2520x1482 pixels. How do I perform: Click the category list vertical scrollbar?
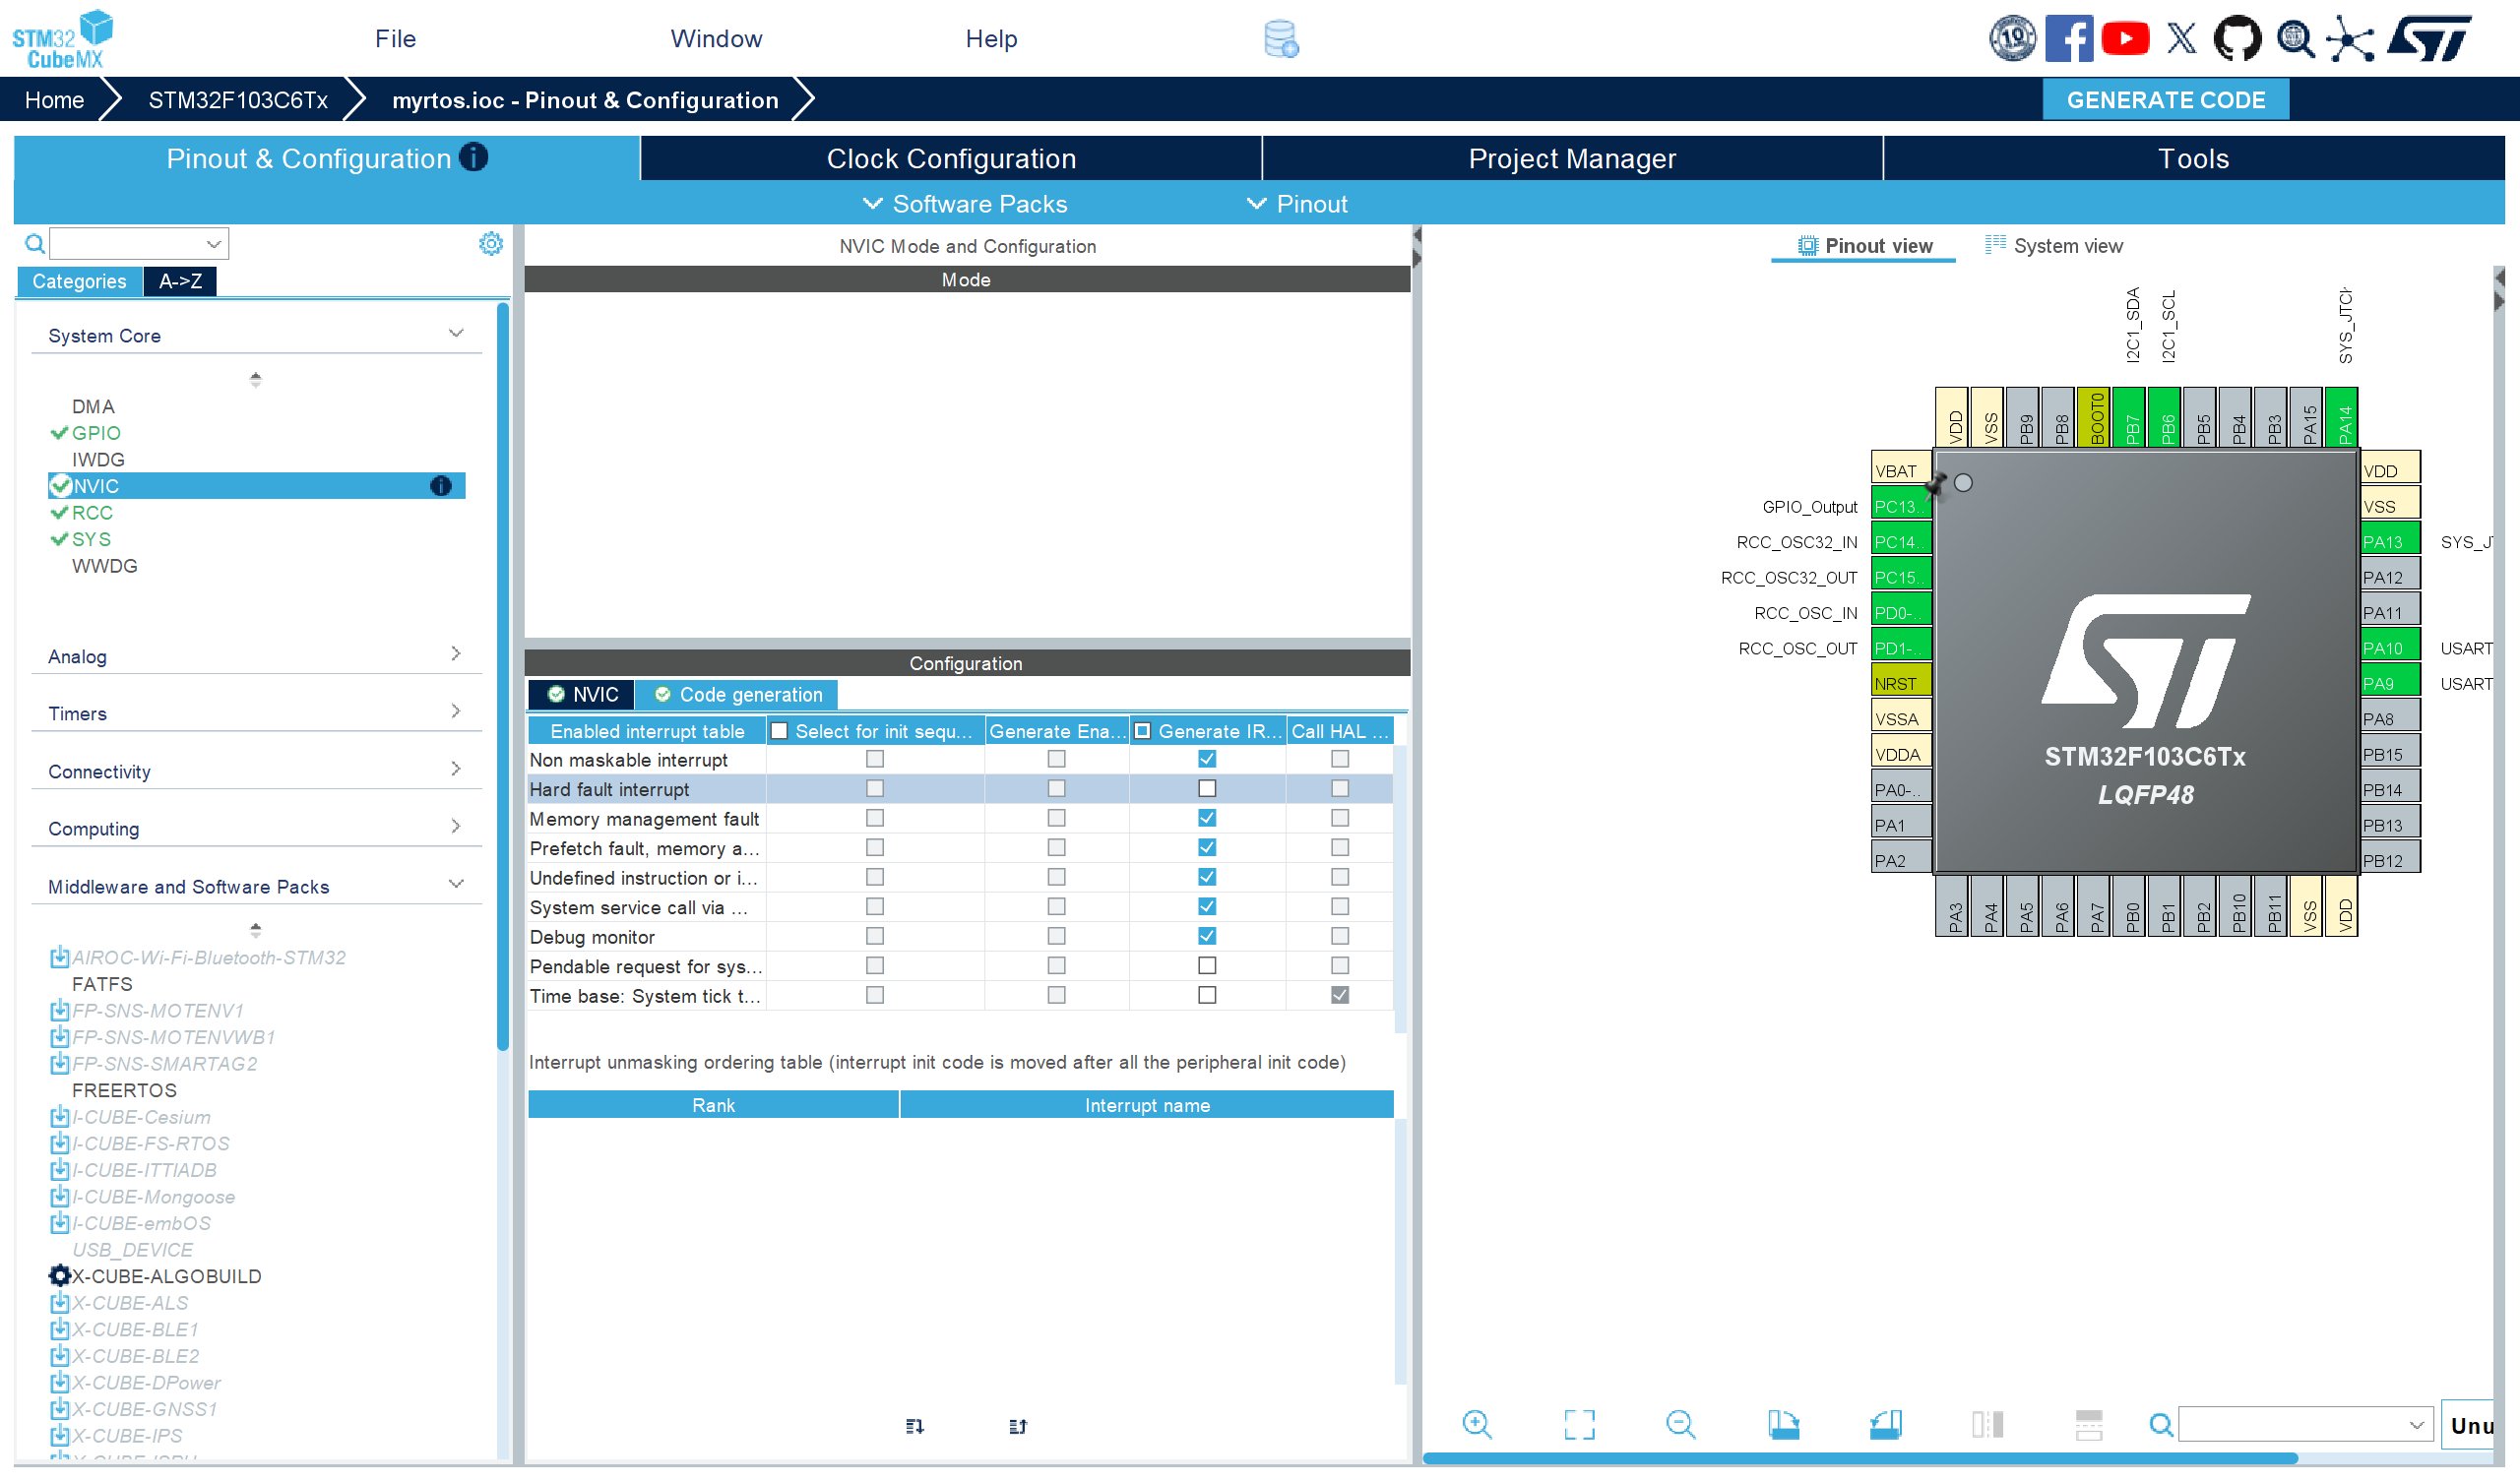503,676
